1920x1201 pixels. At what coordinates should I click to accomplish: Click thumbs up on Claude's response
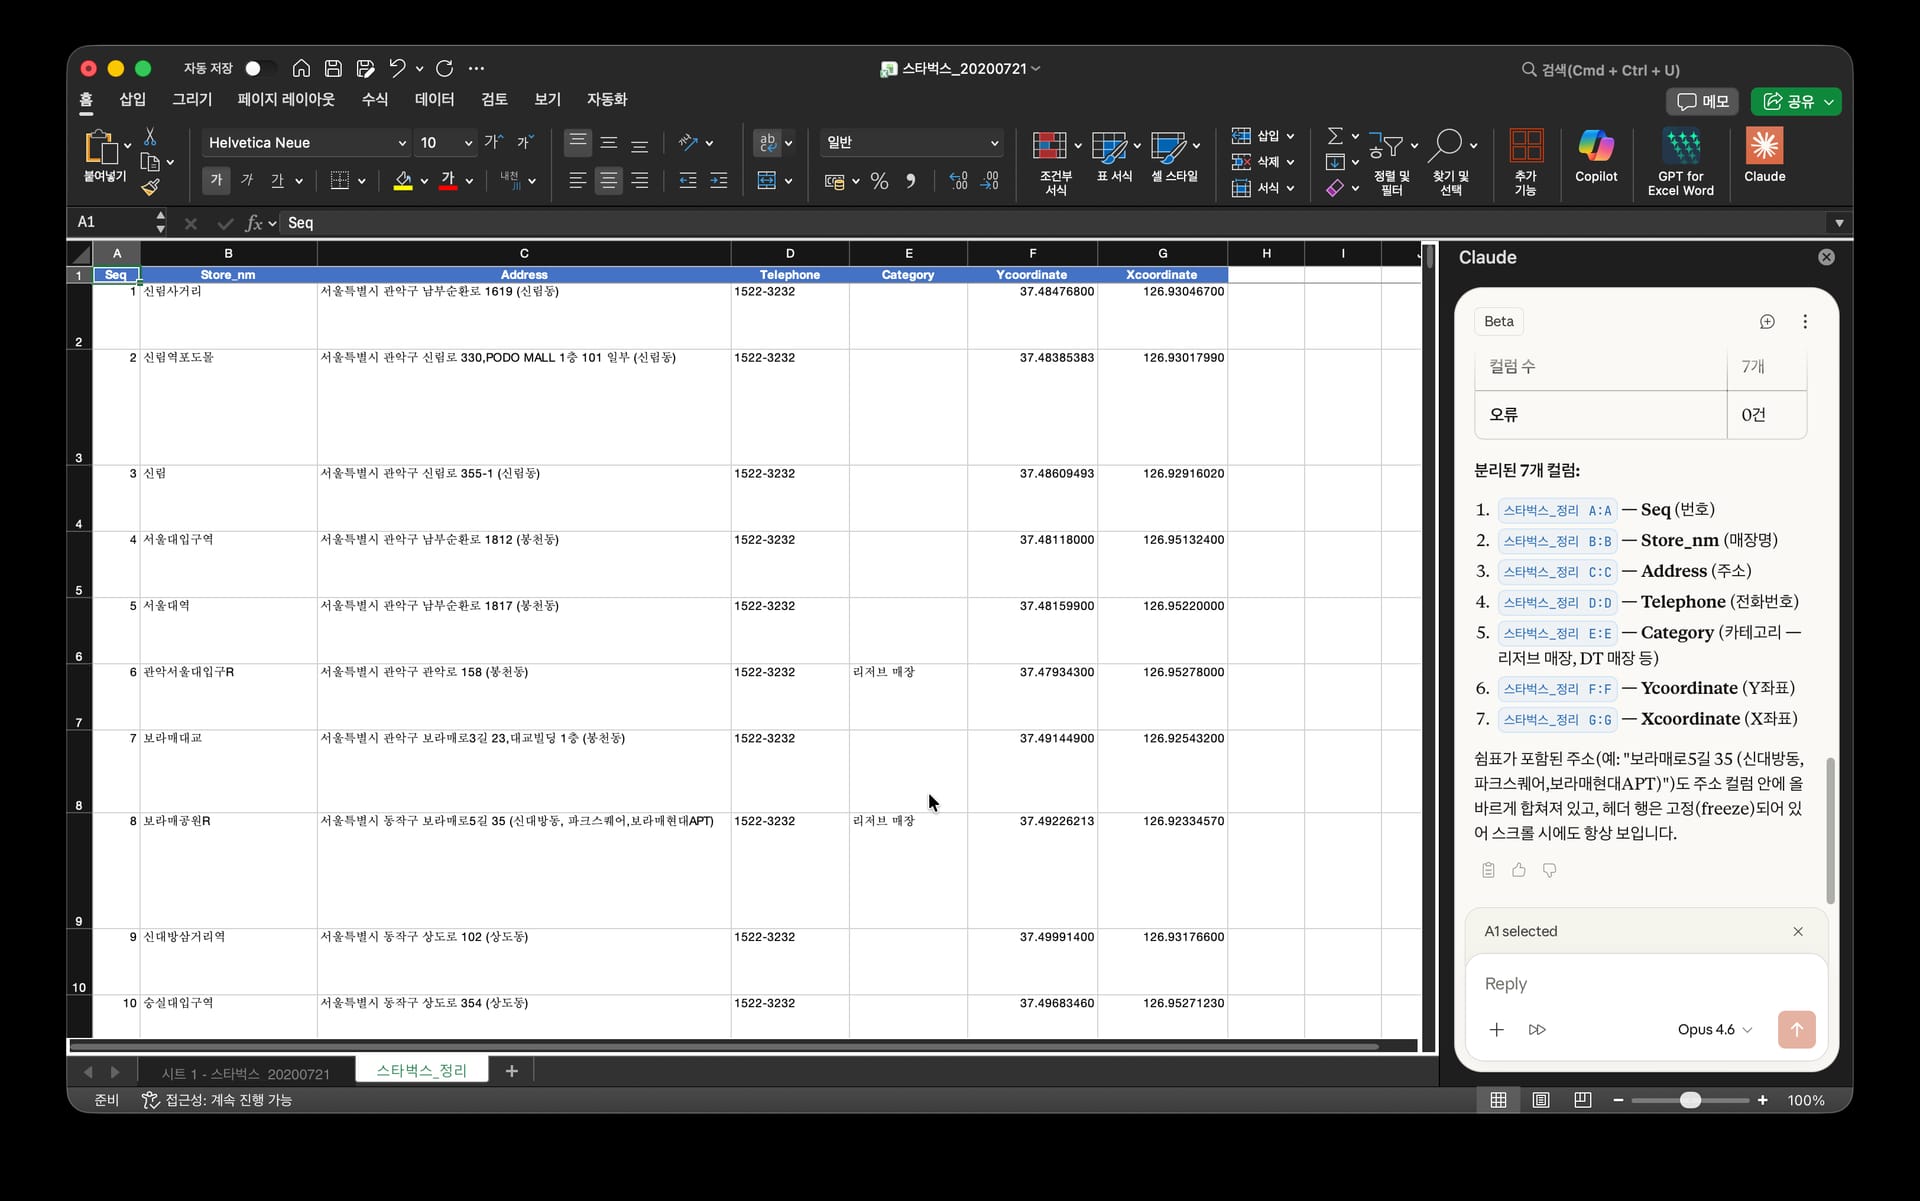point(1518,870)
